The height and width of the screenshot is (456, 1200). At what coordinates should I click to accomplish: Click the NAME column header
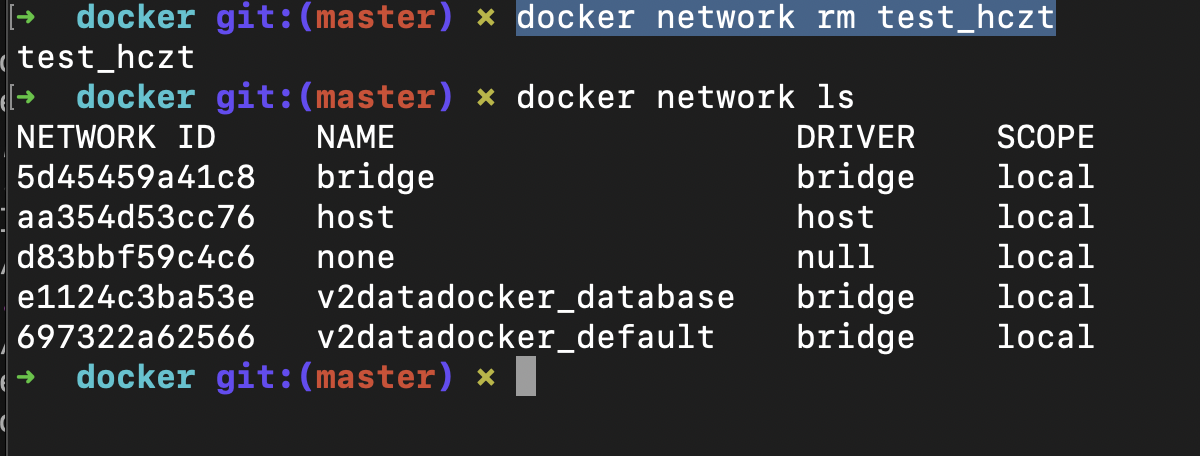click(356, 137)
